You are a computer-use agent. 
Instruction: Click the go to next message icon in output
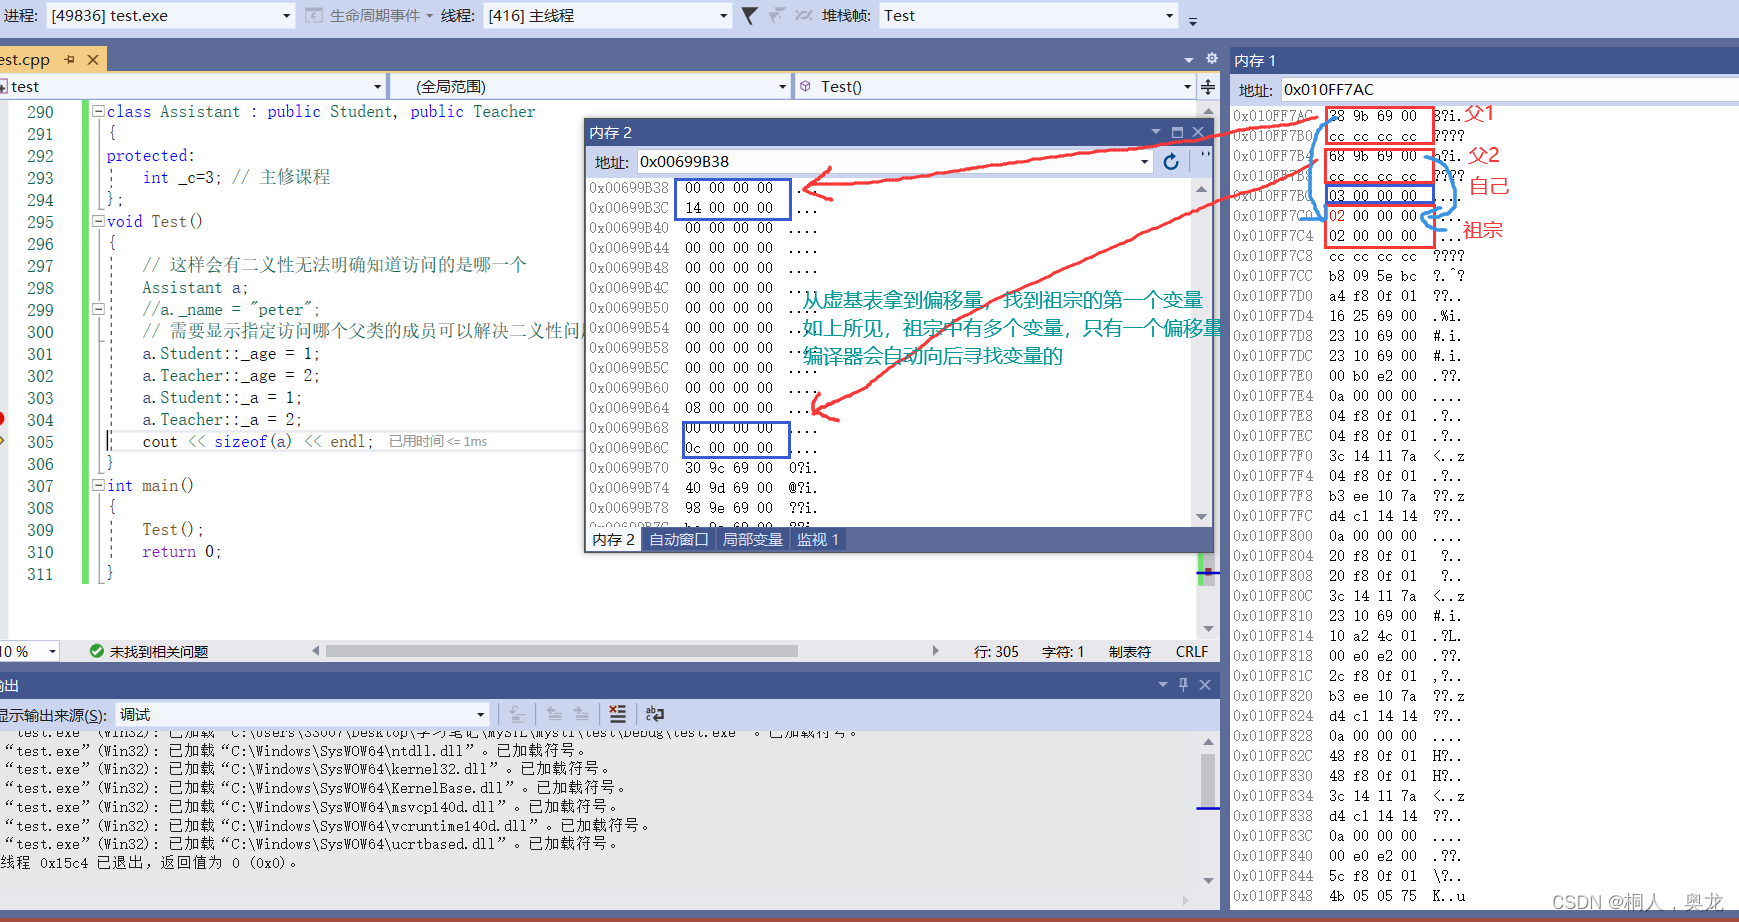(581, 714)
